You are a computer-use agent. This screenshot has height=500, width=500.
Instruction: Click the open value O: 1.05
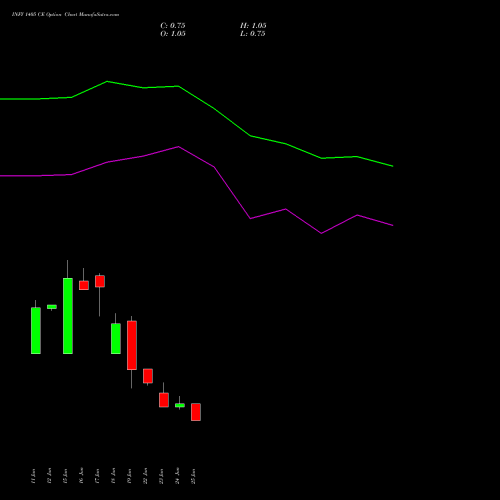(173, 34)
